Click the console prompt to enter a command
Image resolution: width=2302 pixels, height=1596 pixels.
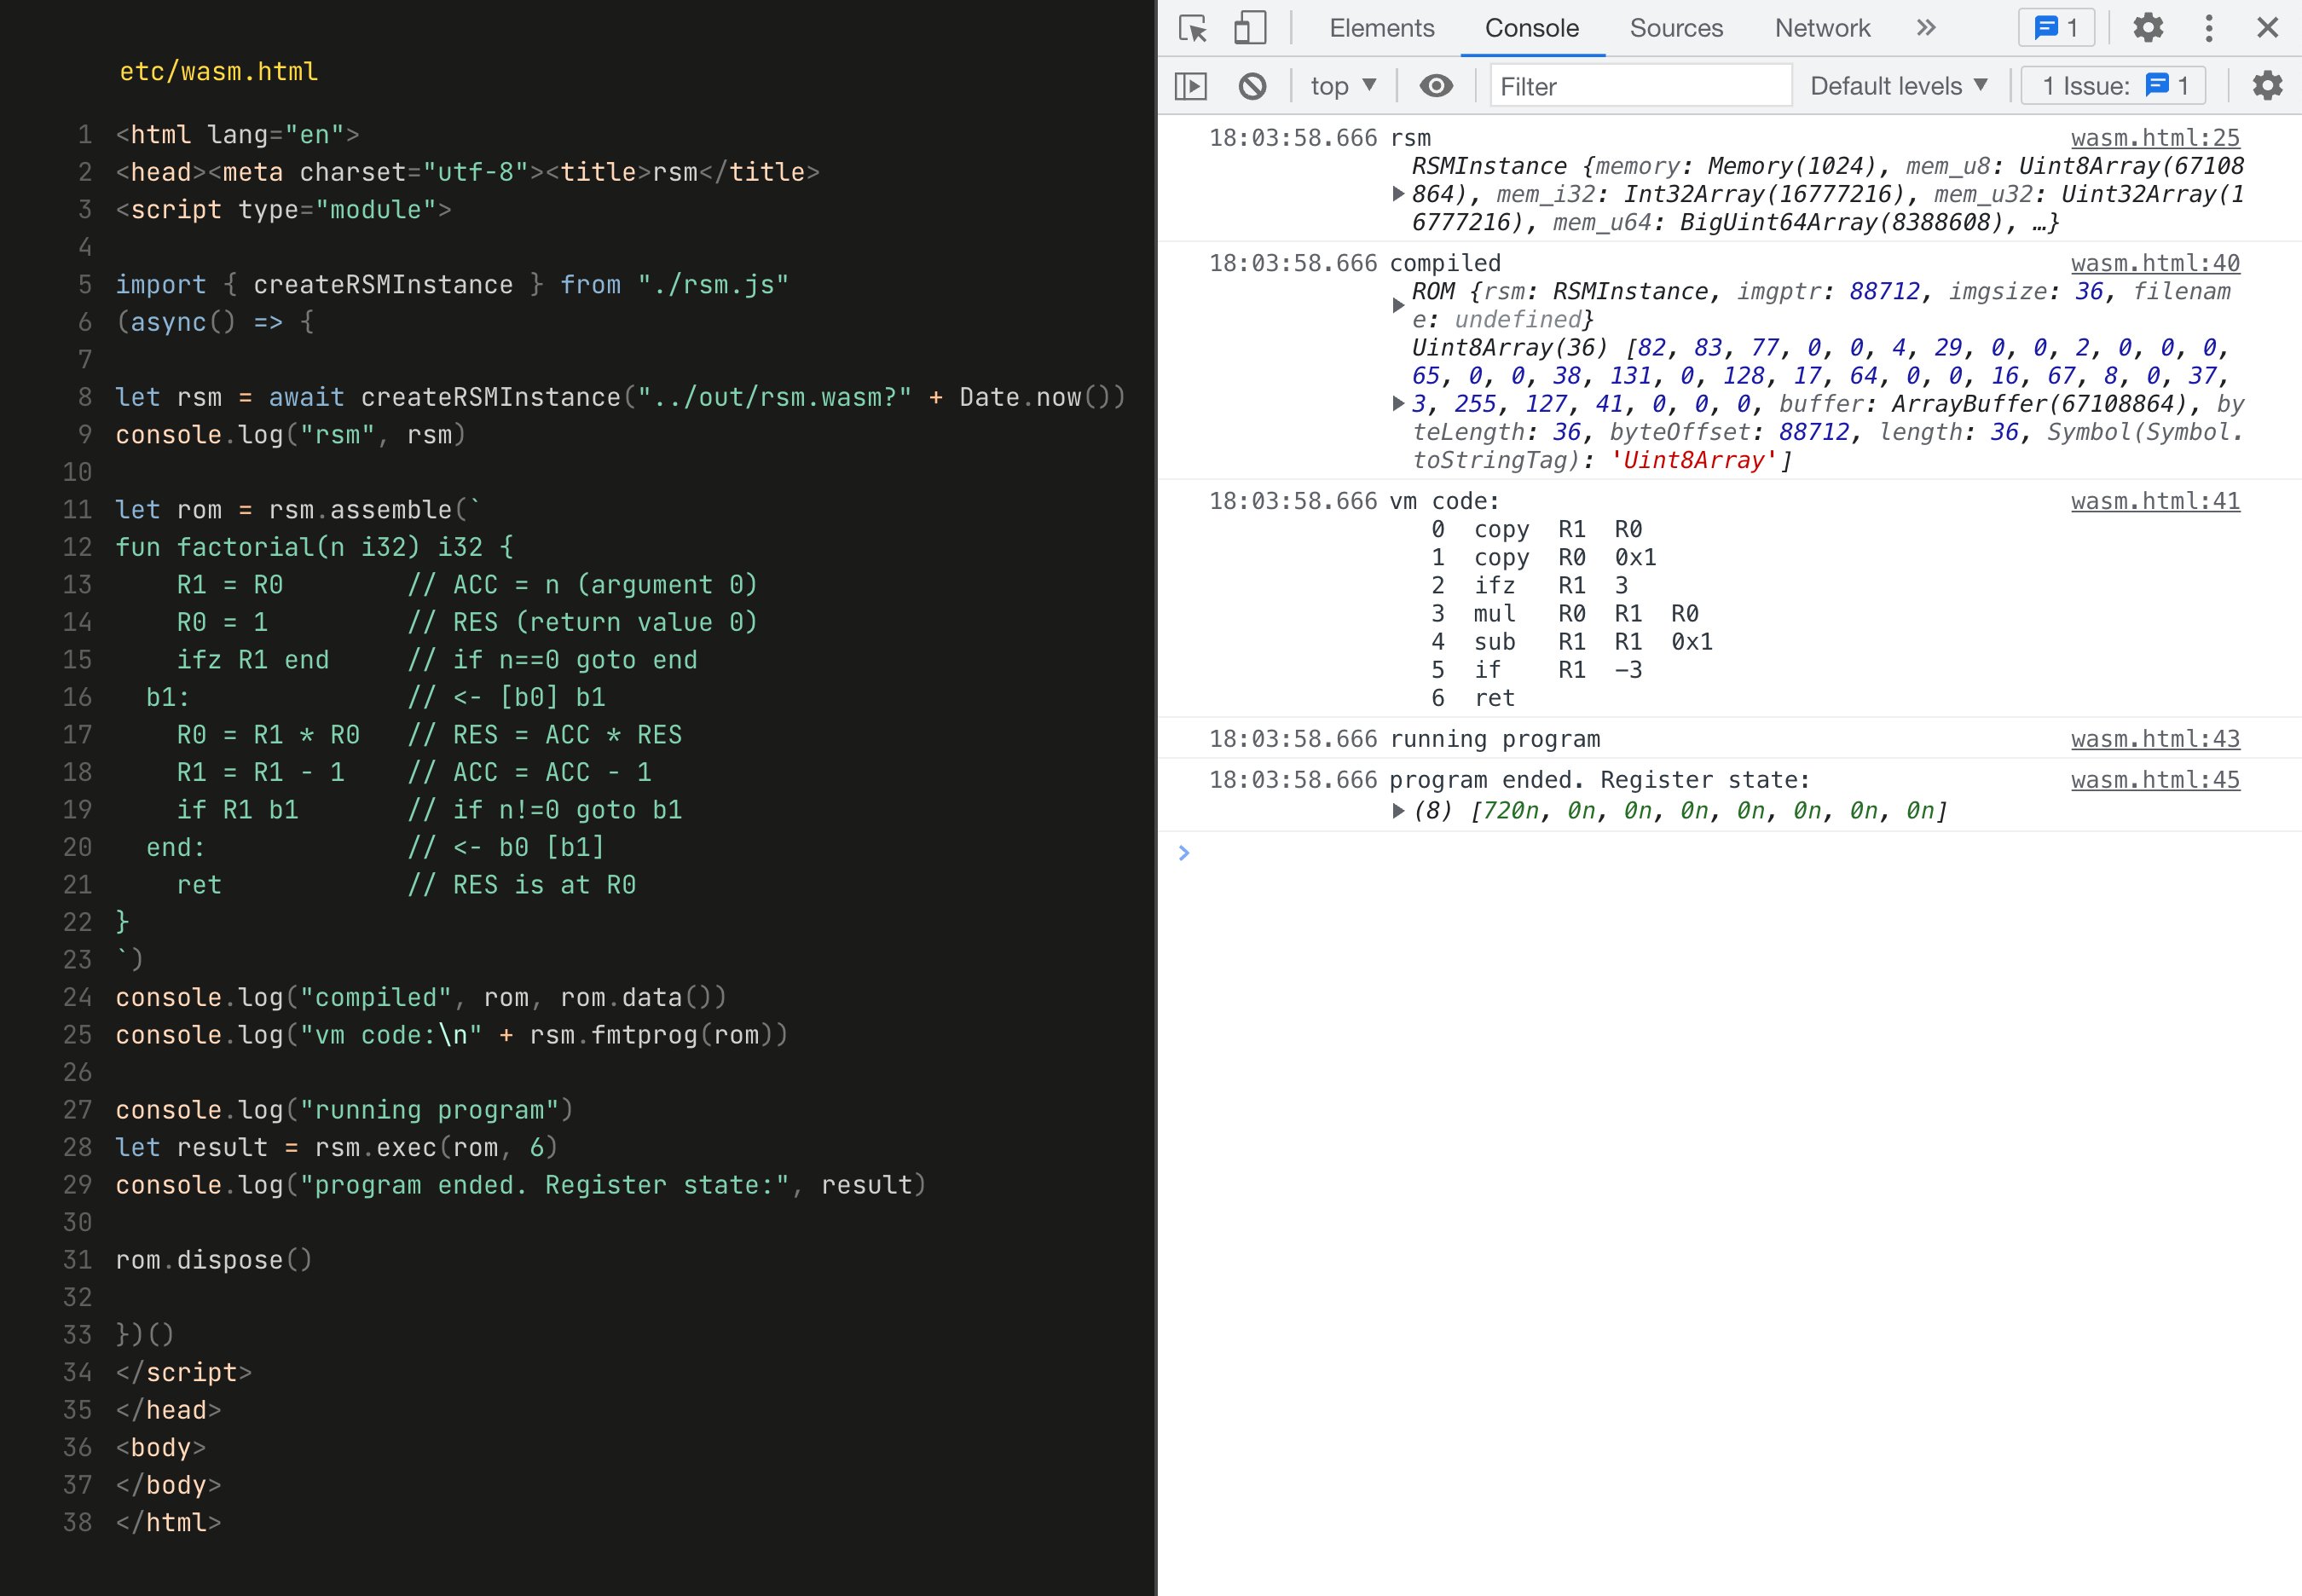(x=1500, y=853)
